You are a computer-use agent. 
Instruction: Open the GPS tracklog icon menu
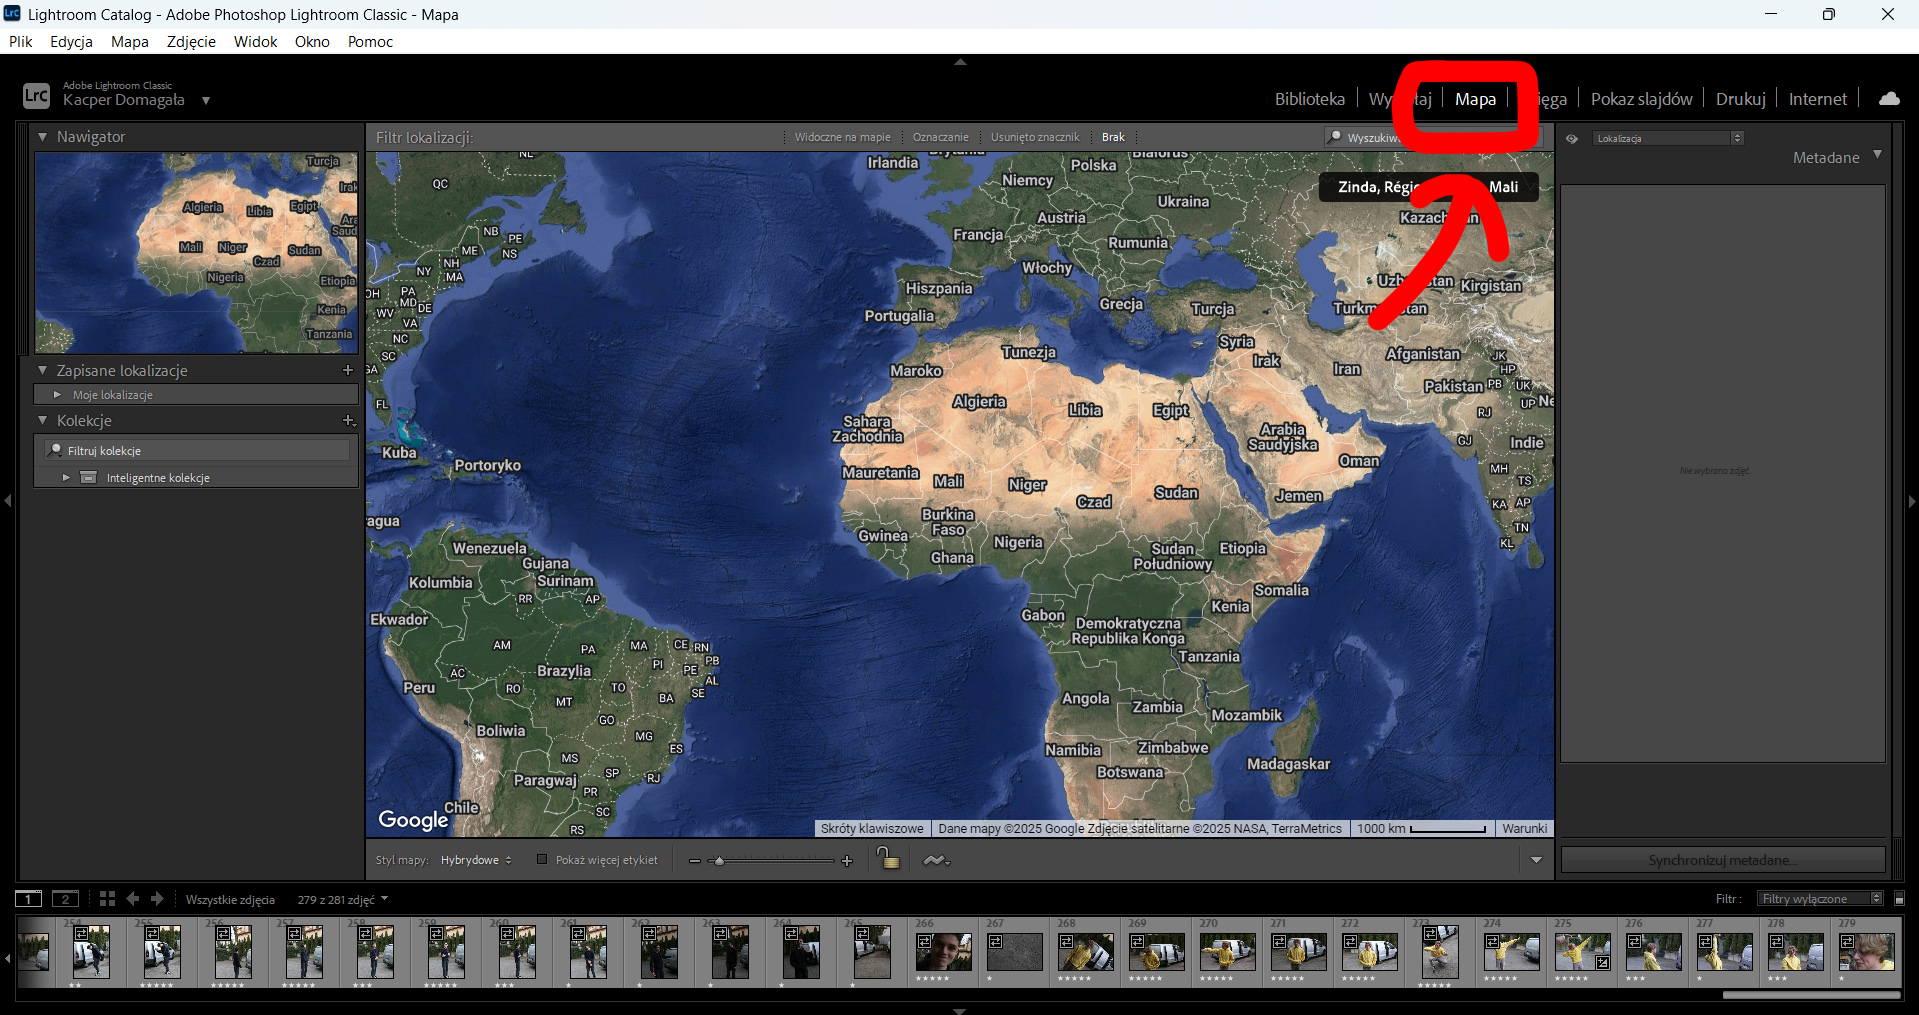point(936,860)
